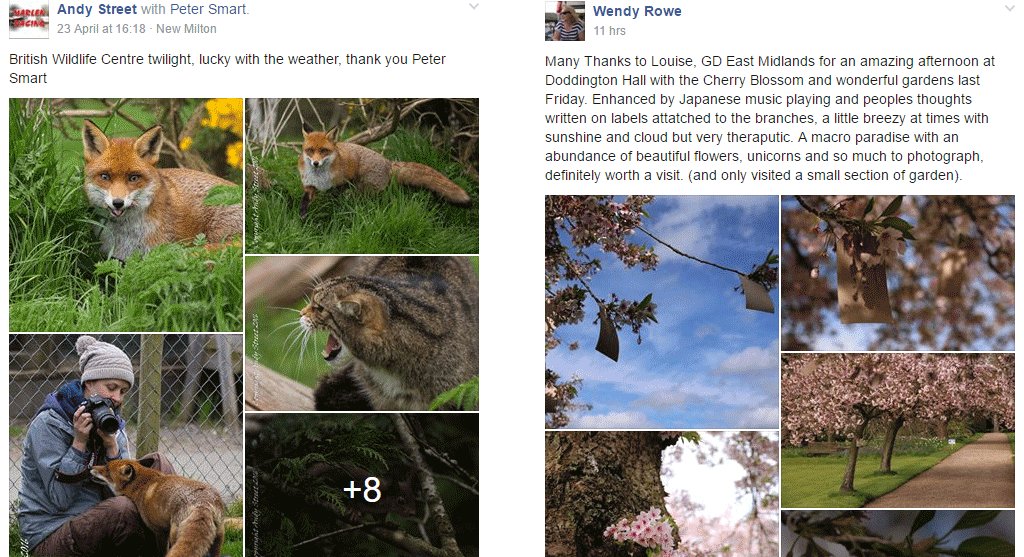
Task: Open the snarling wildcat photo
Action: (x=361, y=333)
